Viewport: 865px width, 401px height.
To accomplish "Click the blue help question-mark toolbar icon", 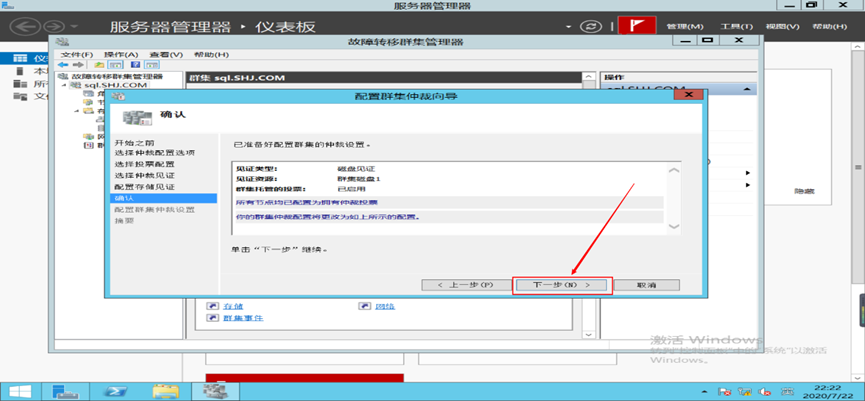I will click(x=134, y=65).
